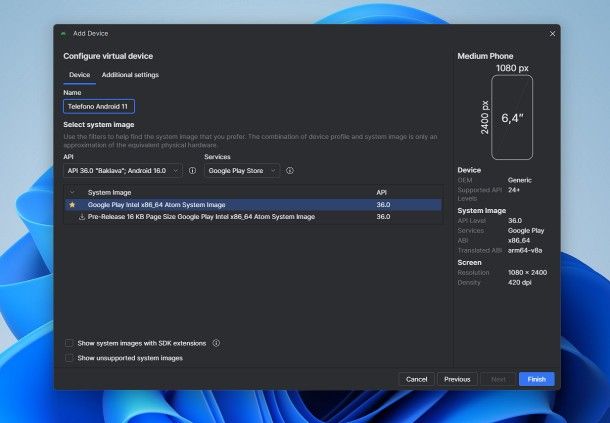Go back with the Previous button

pos(457,379)
